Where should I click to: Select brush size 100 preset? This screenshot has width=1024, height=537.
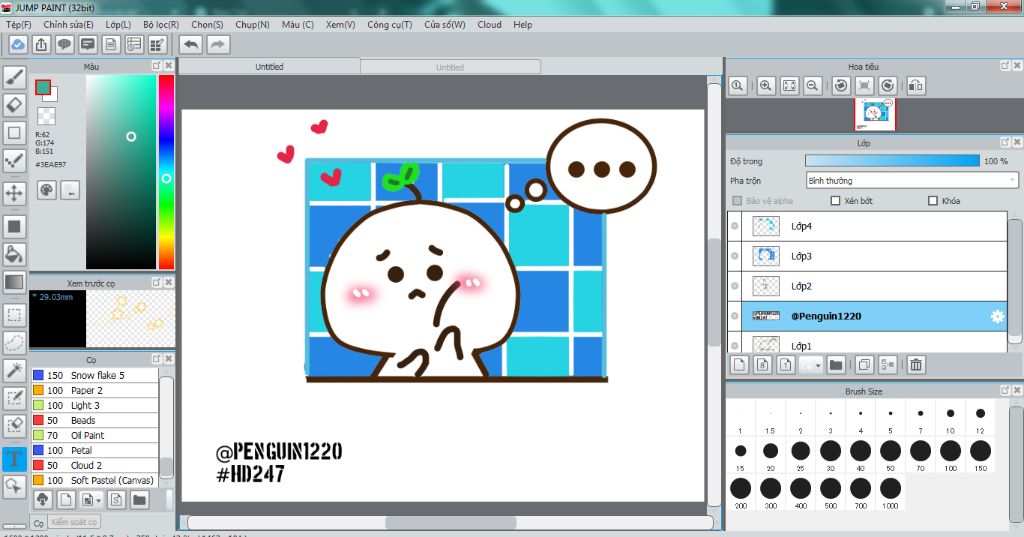tap(950, 451)
